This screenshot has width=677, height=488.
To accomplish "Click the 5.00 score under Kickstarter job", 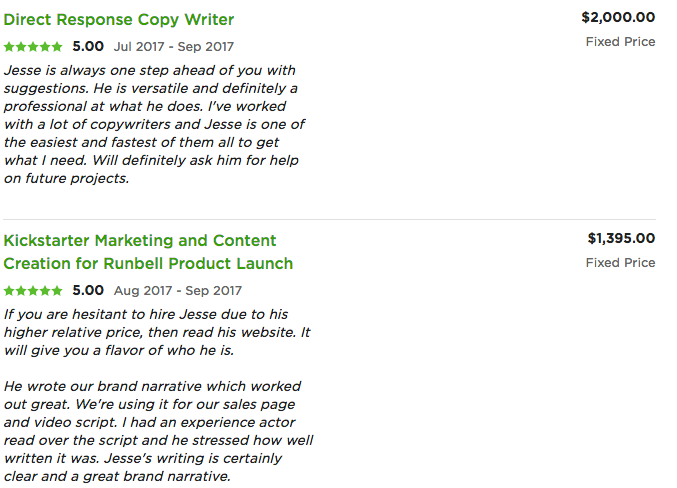I will click(88, 290).
